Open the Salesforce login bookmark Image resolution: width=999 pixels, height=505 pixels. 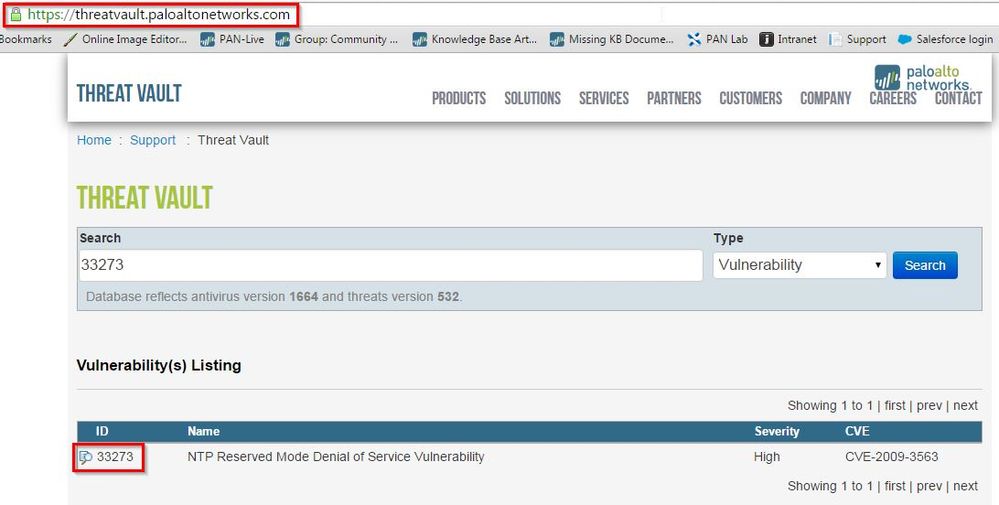point(945,39)
